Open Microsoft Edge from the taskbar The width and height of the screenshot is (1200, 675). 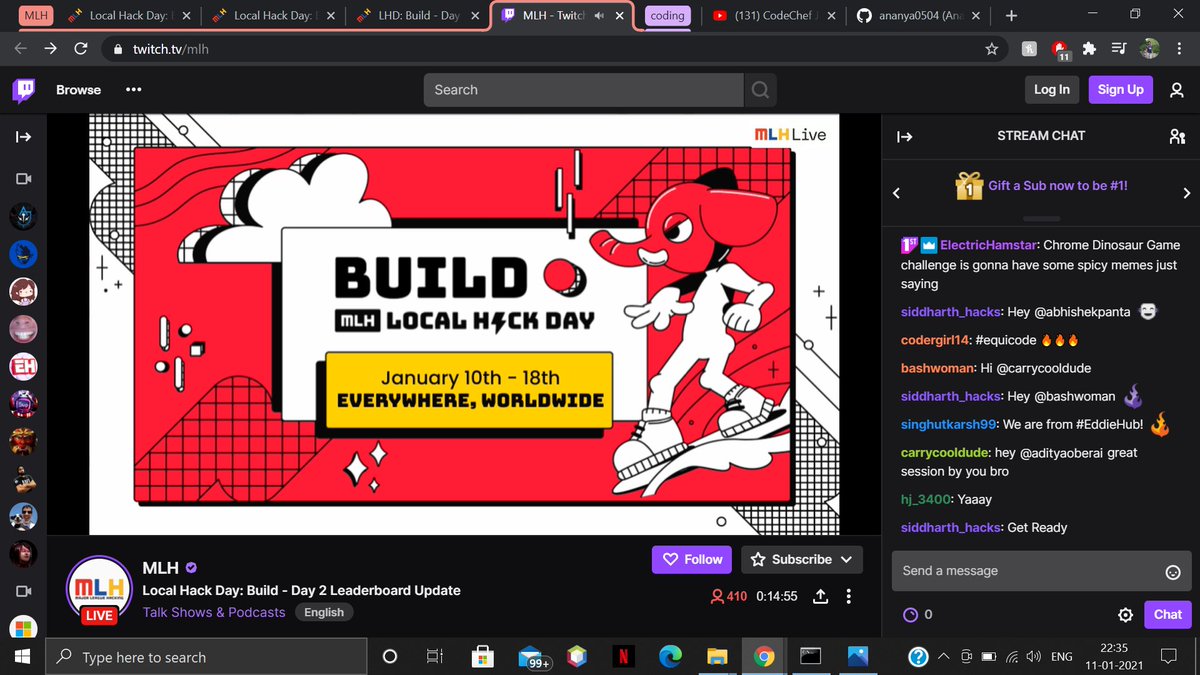pos(670,657)
